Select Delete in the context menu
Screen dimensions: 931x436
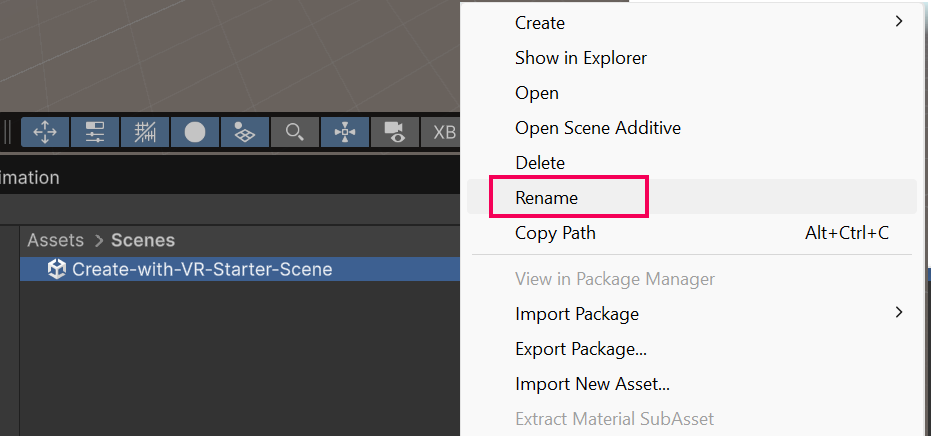(x=540, y=162)
